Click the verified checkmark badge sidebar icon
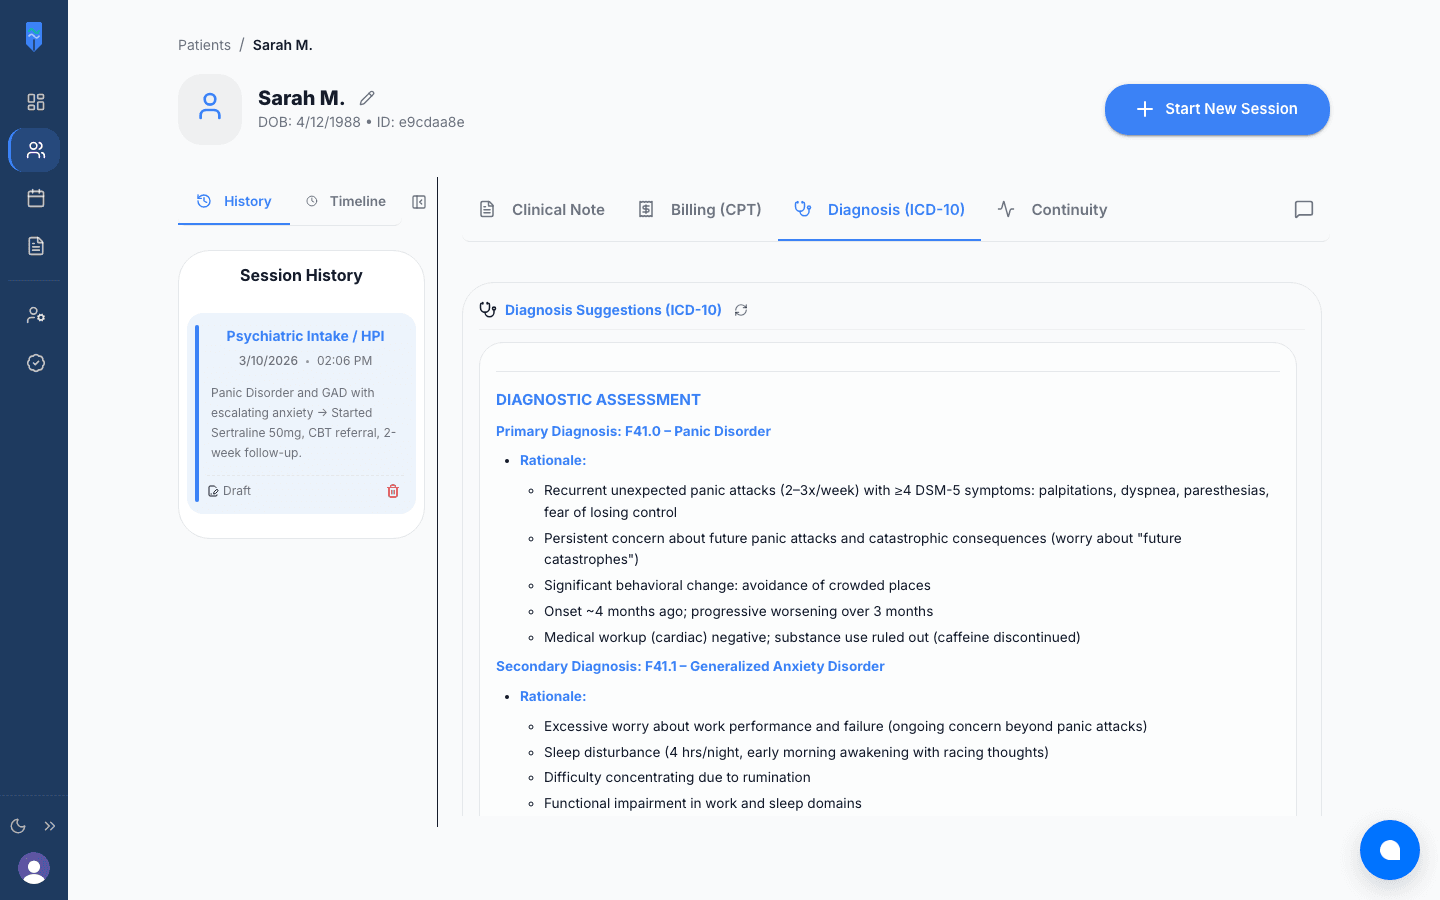The image size is (1440, 900). [x=36, y=363]
